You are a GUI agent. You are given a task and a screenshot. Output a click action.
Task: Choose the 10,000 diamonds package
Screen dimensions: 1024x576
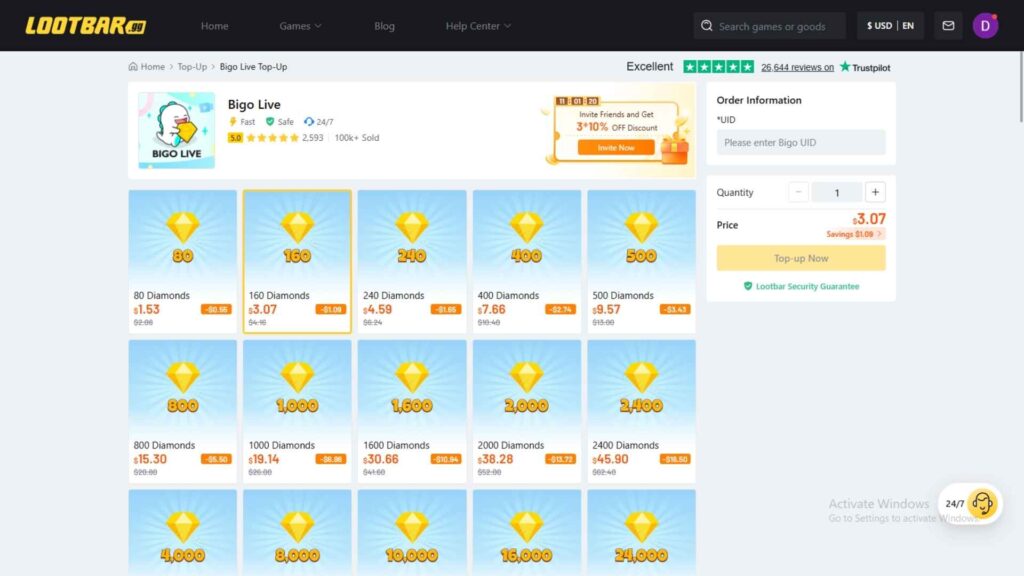pos(412,533)
